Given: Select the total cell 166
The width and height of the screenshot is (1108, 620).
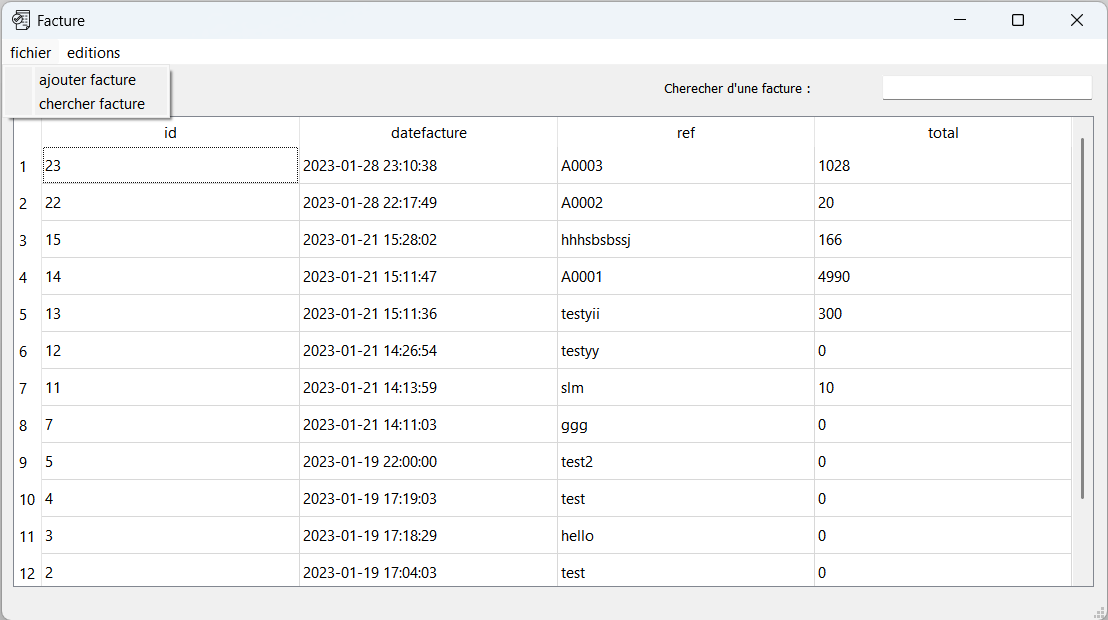Looking at the screenshot, I should pyautogui.click(x=943, y=240).
